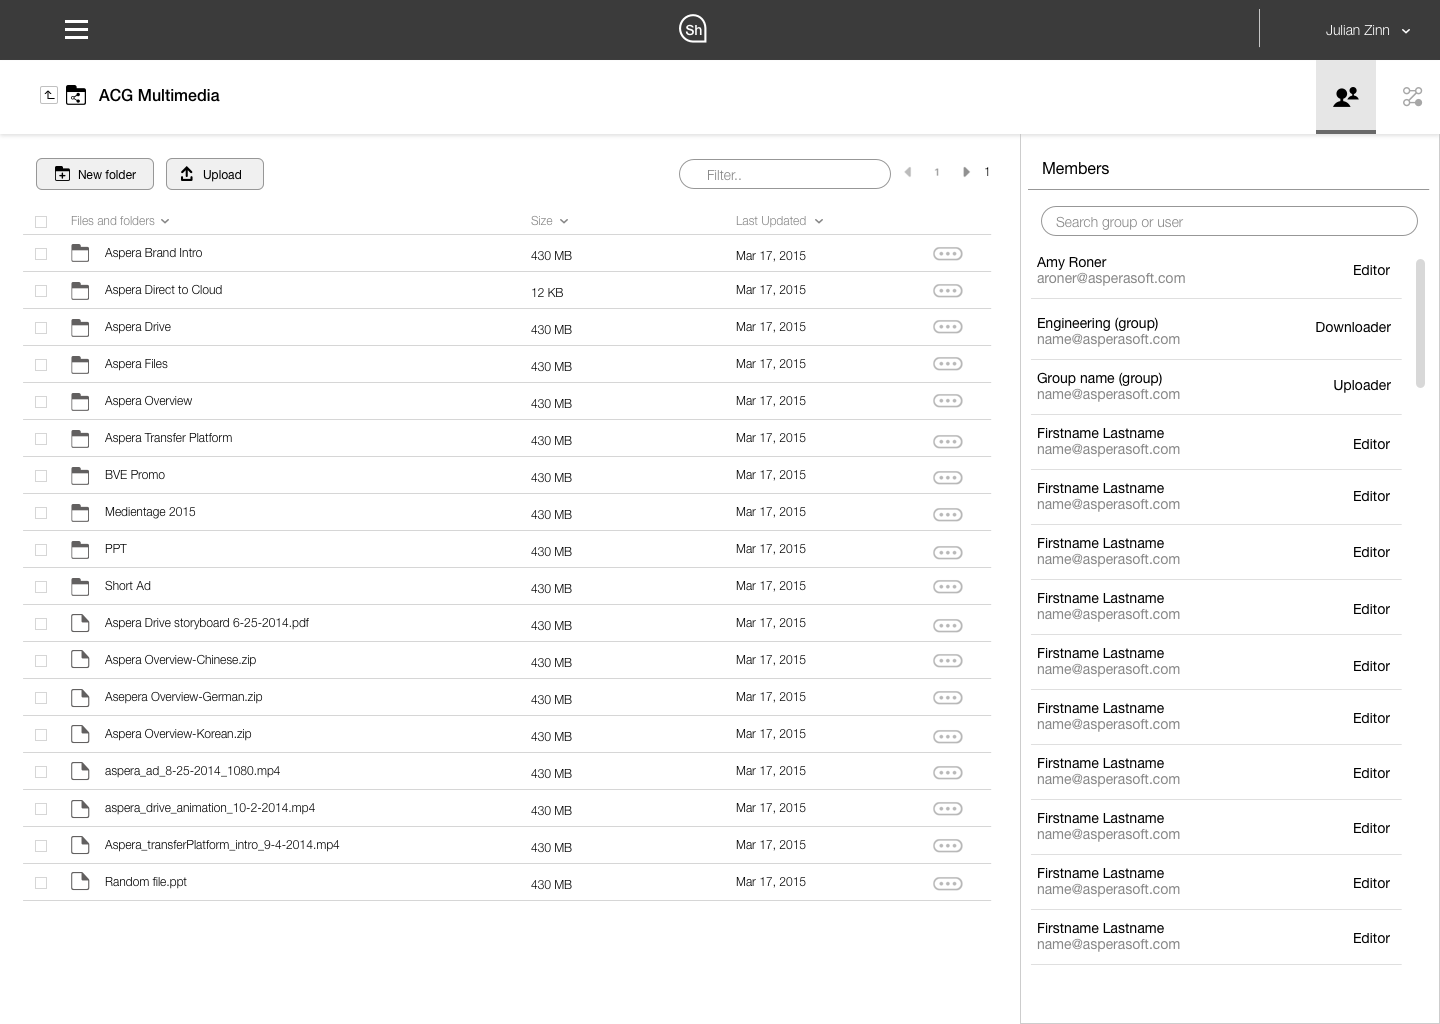
Task: Toggle the select-all files checkbox
Action: tap(41, 222)
